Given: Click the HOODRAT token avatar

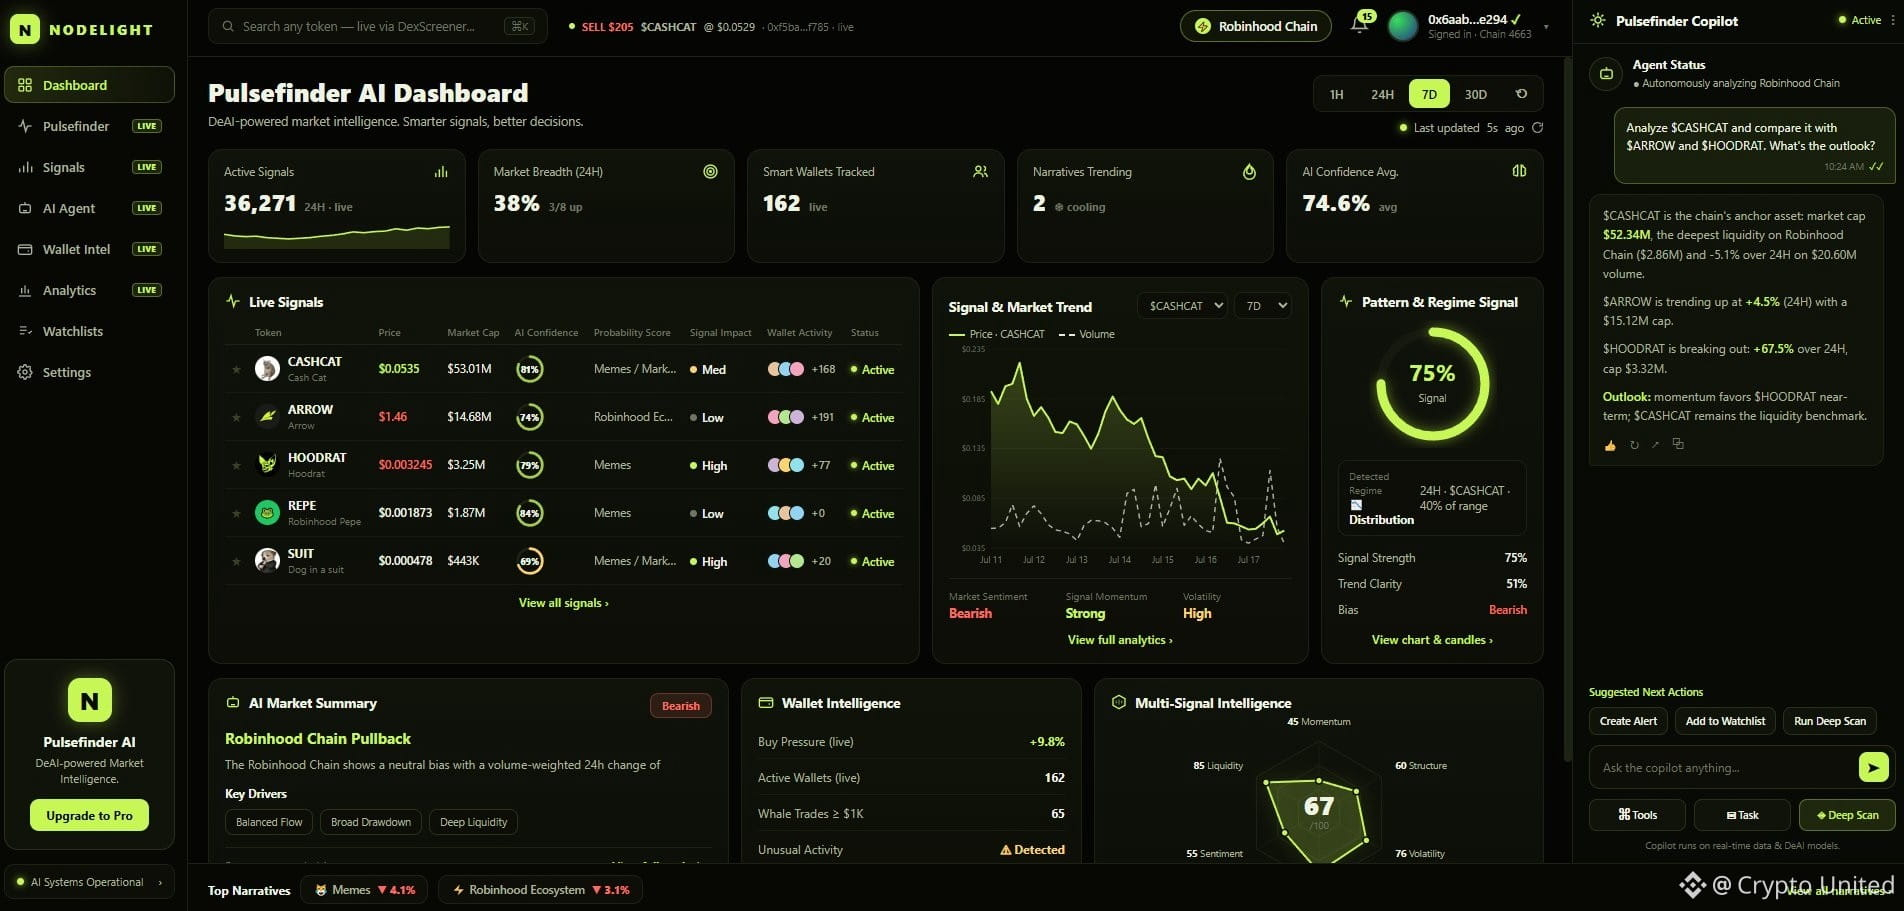Looking at the screenshot, I should pos(267,465).
